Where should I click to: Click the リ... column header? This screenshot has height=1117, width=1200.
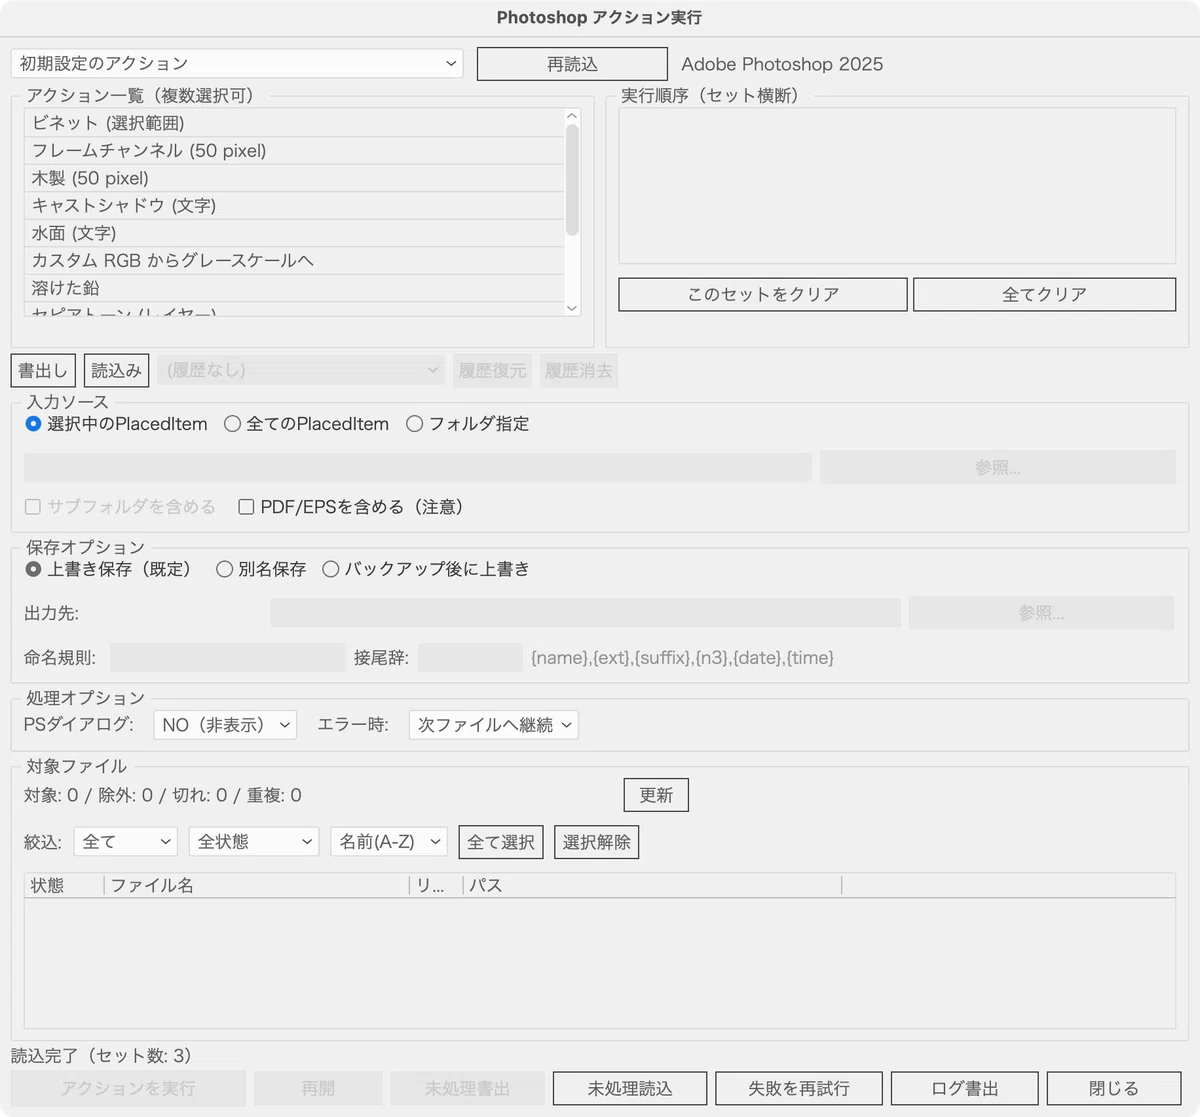tap(436, 885)
